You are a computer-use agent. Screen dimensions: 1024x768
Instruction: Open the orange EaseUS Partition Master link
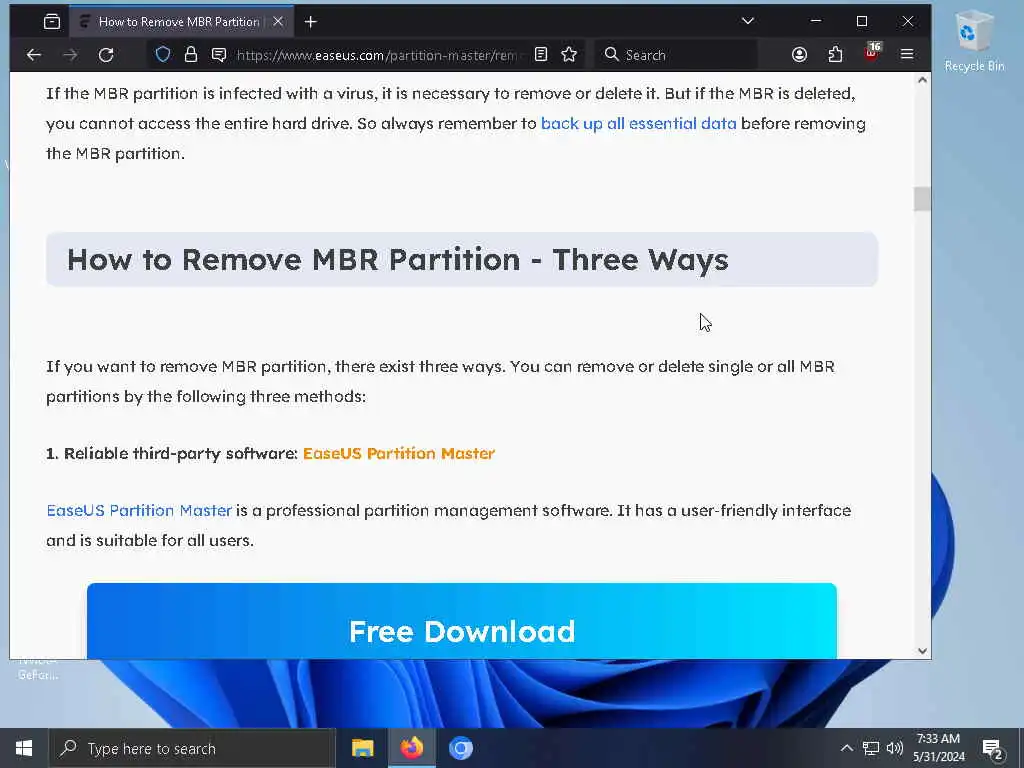[x=399, y=453]
